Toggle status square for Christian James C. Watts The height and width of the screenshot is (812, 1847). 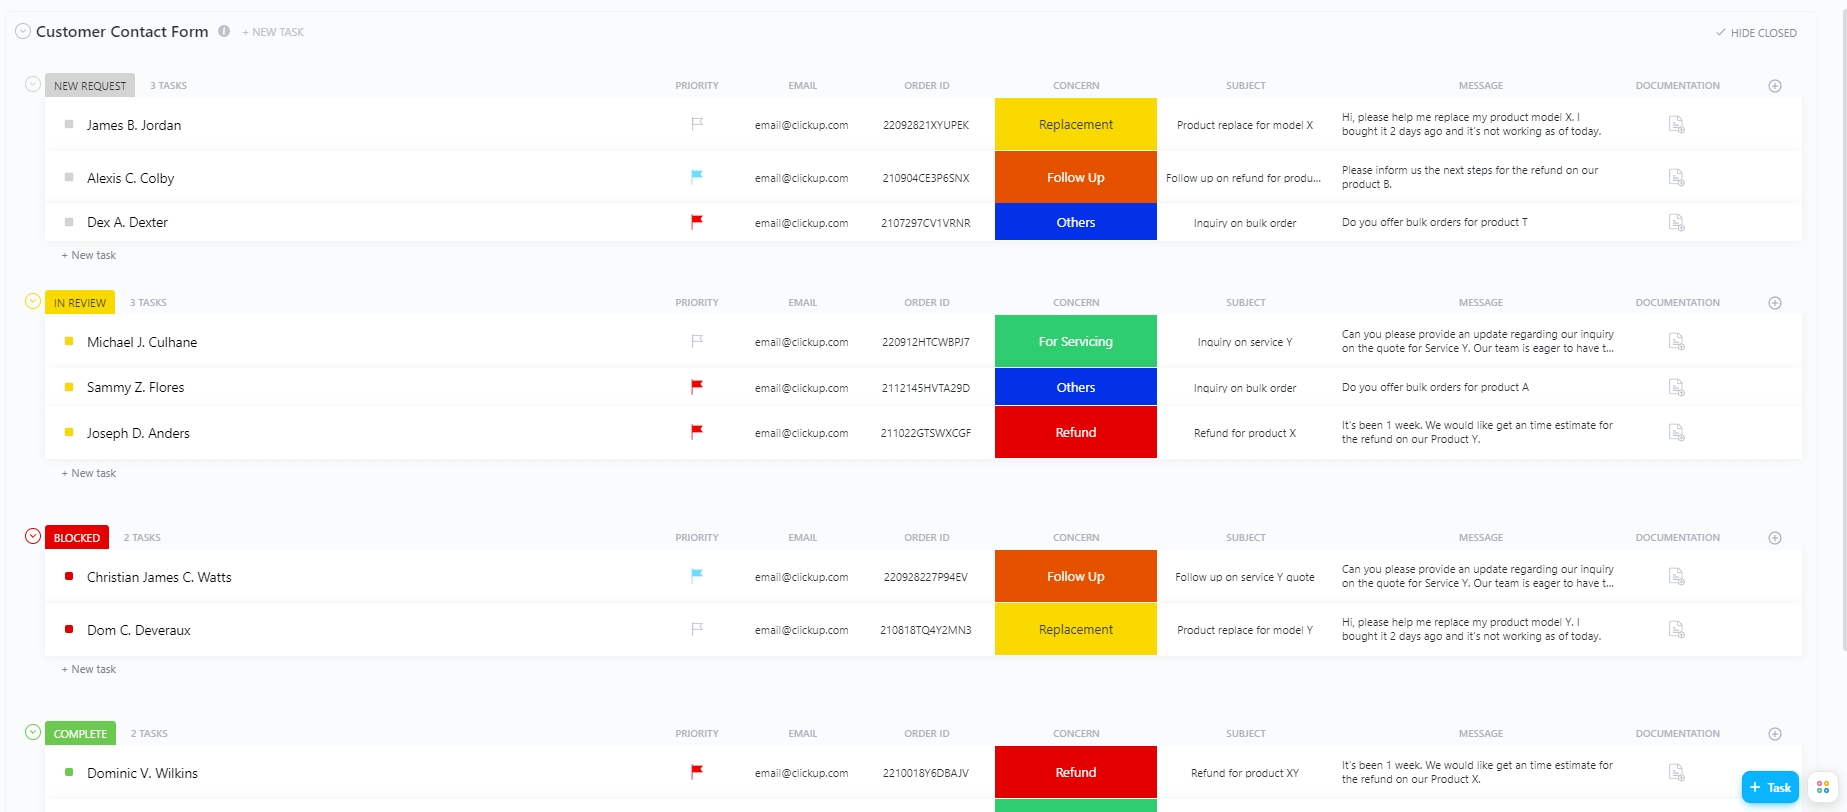69,576
